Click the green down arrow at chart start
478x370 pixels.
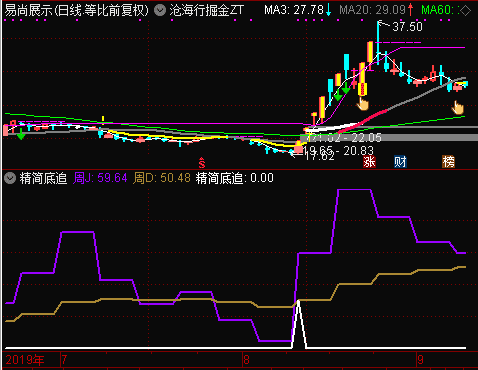(x=21, y=135)
